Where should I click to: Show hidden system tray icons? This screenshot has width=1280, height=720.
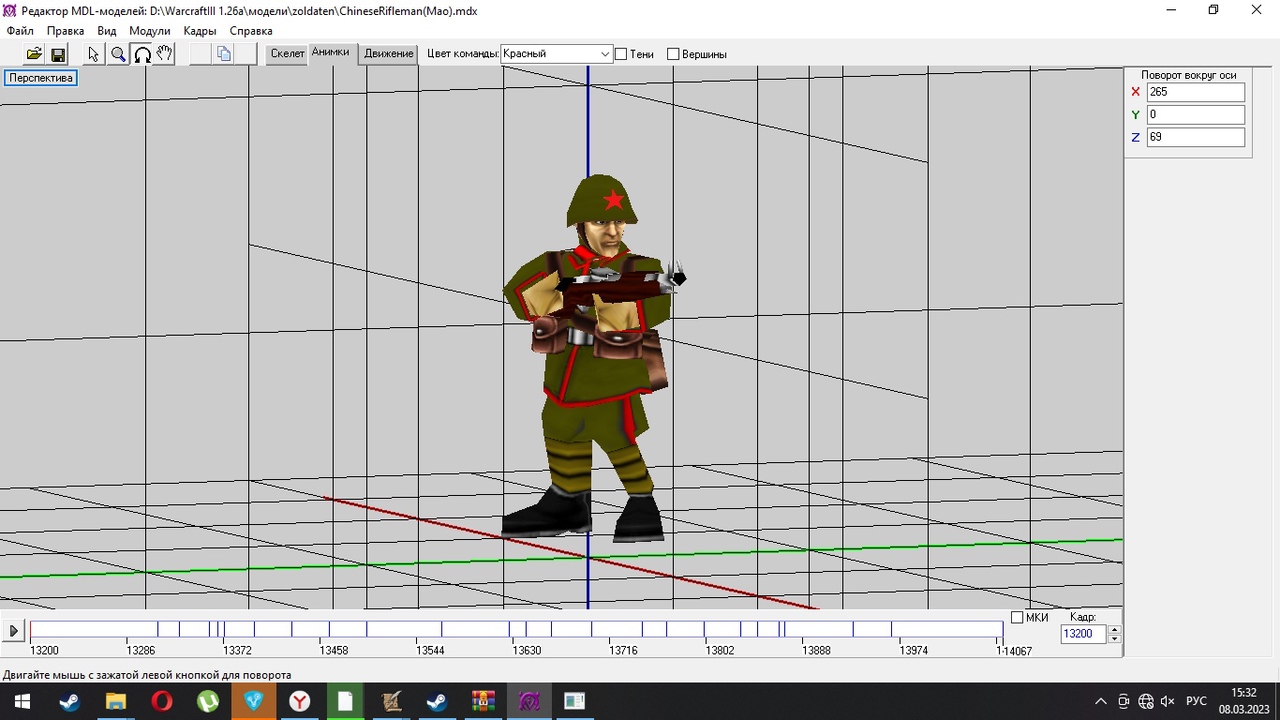click(1101, 701)
